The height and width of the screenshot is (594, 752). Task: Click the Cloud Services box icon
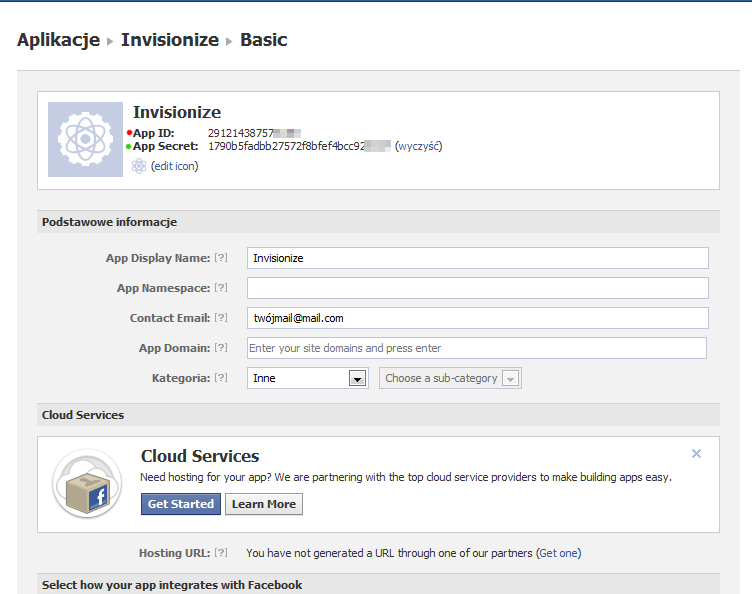click(x=87, y=484)
